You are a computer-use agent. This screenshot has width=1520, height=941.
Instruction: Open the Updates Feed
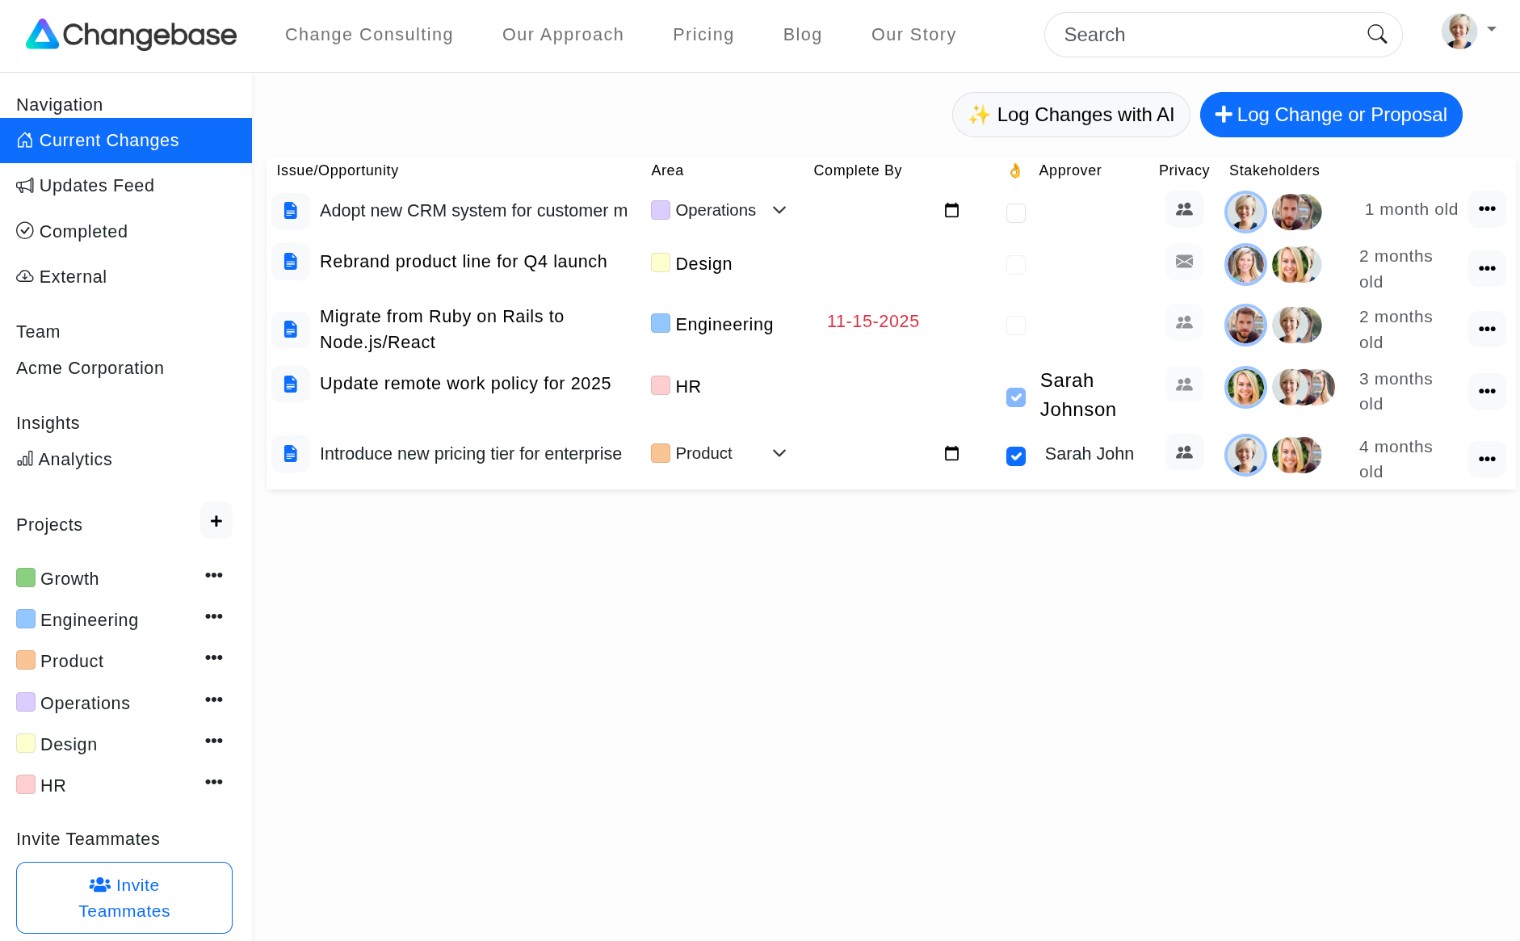(x=96, y=185)
